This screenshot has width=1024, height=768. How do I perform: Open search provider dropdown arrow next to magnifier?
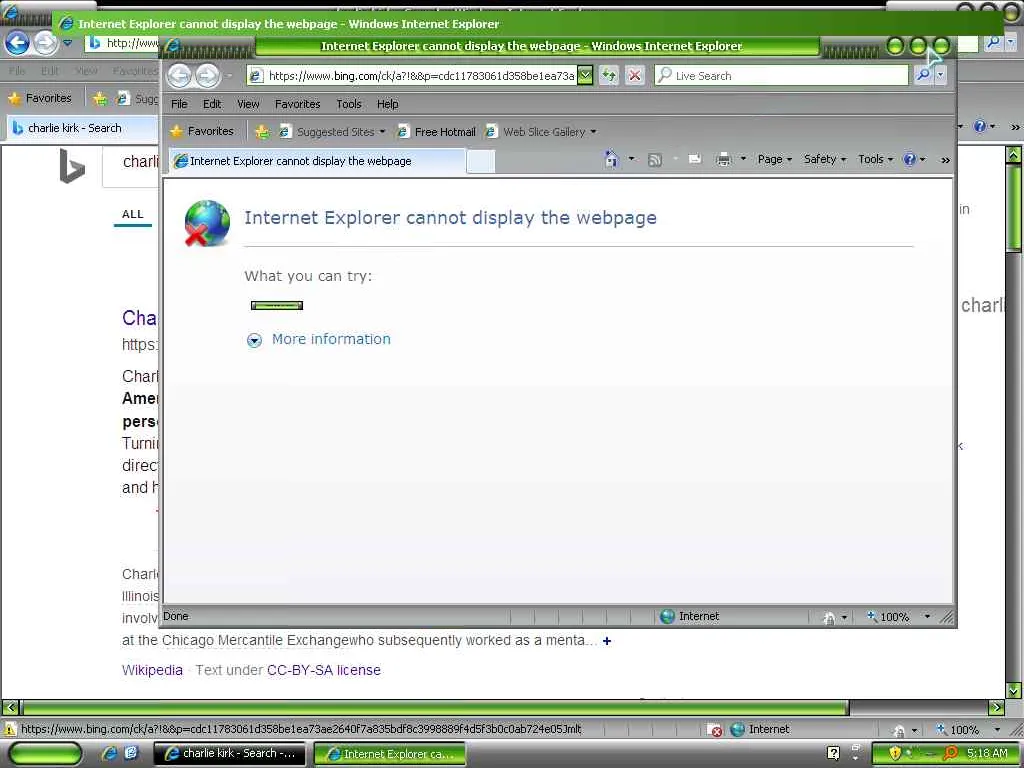tap(940, 75)
